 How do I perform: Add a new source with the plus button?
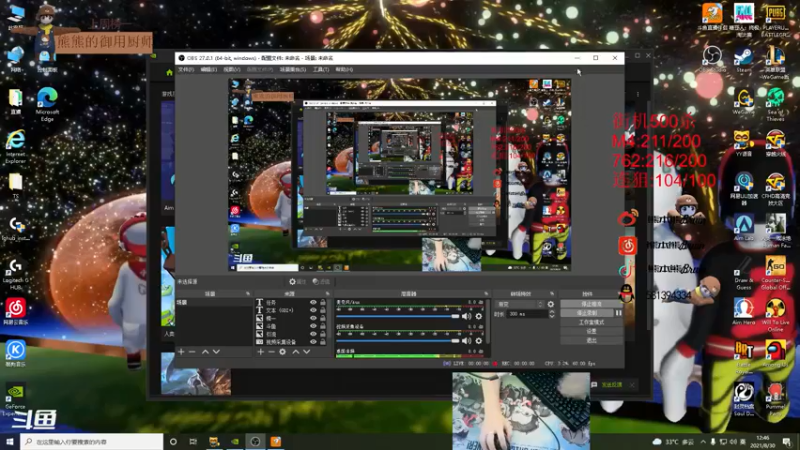coord(261,352)
